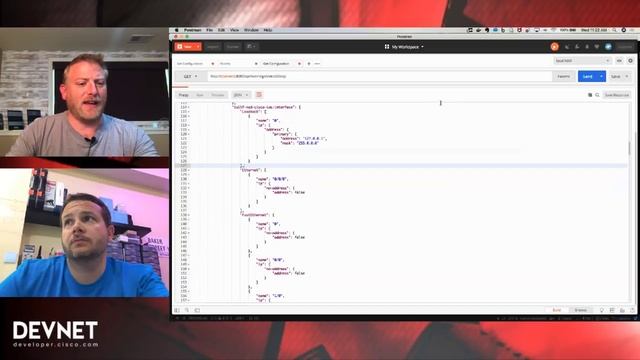Click the heart icon in Postman header

pyautogui.click(x=597, y=47)
